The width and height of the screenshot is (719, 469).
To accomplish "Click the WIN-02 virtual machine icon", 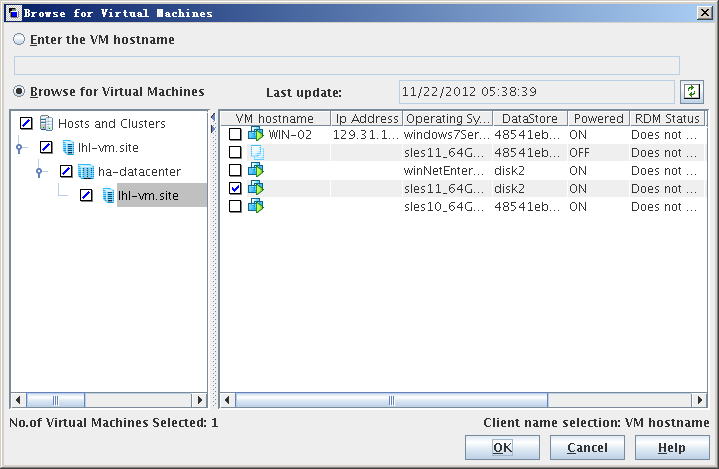I will point(256,134).
